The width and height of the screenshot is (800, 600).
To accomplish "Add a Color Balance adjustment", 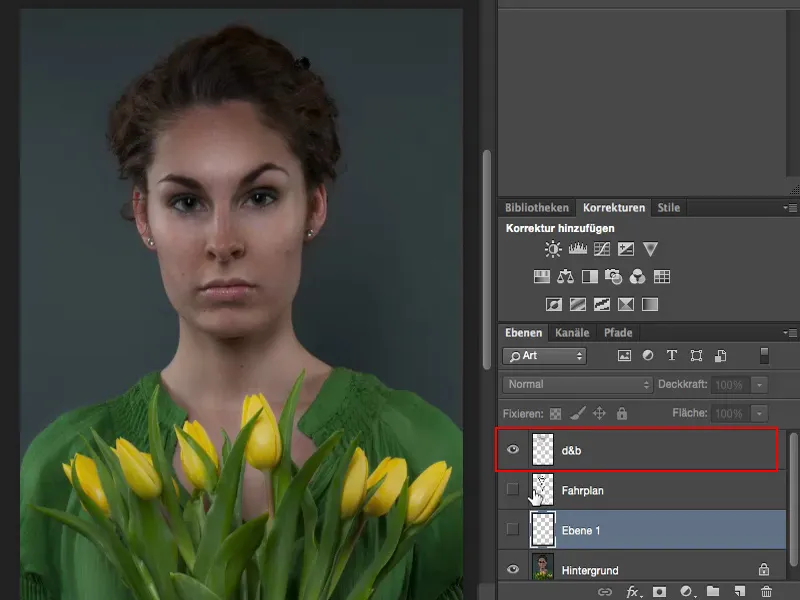I will 565,277.
